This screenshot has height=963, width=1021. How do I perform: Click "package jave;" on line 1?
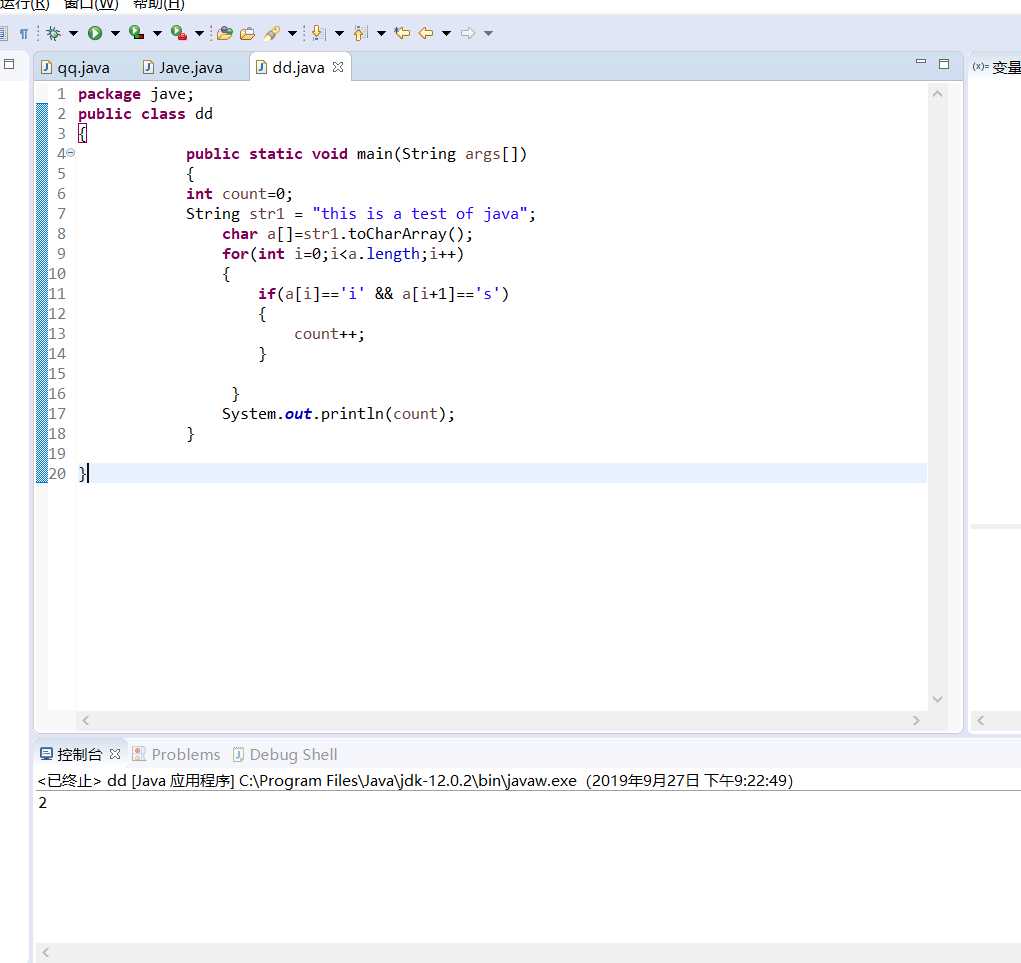click(x=136, y=94)
